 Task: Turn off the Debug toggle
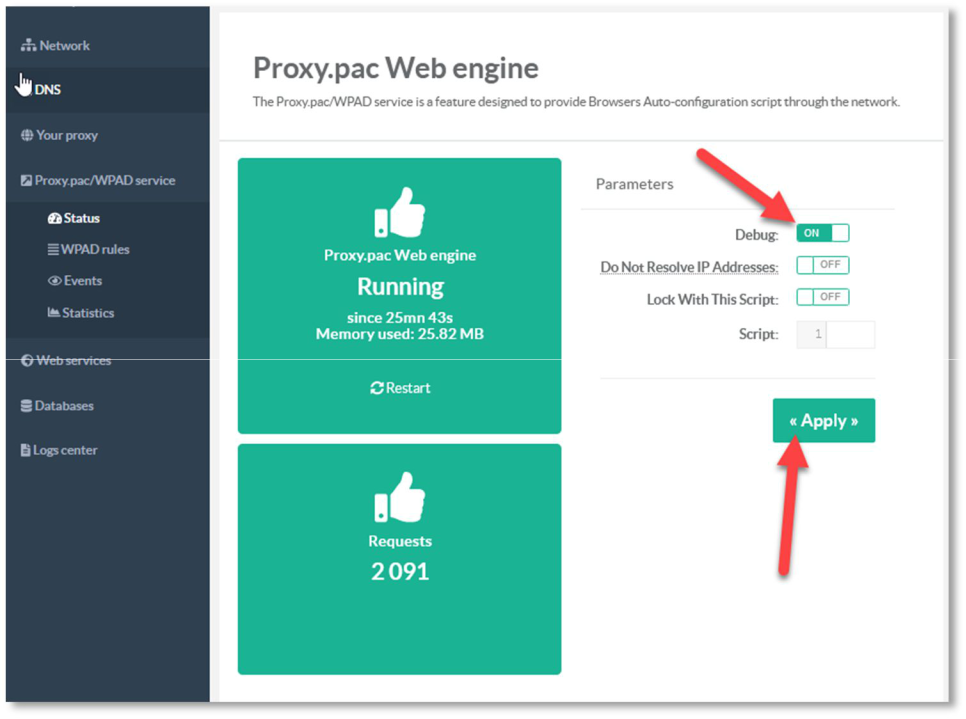(x=822, y=233)
